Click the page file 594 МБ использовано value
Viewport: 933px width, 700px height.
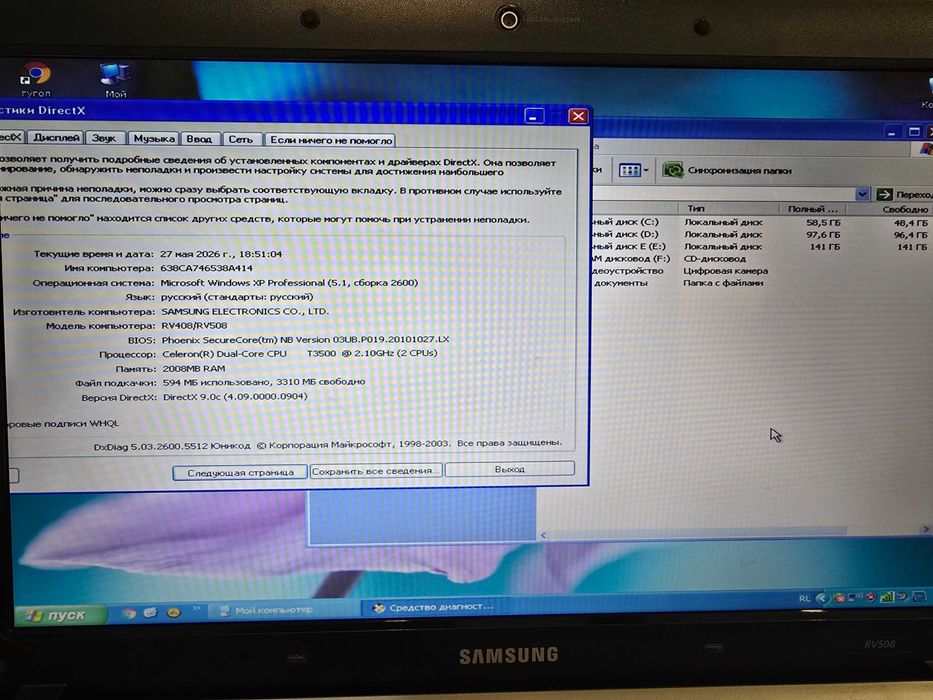coord(264,382)
